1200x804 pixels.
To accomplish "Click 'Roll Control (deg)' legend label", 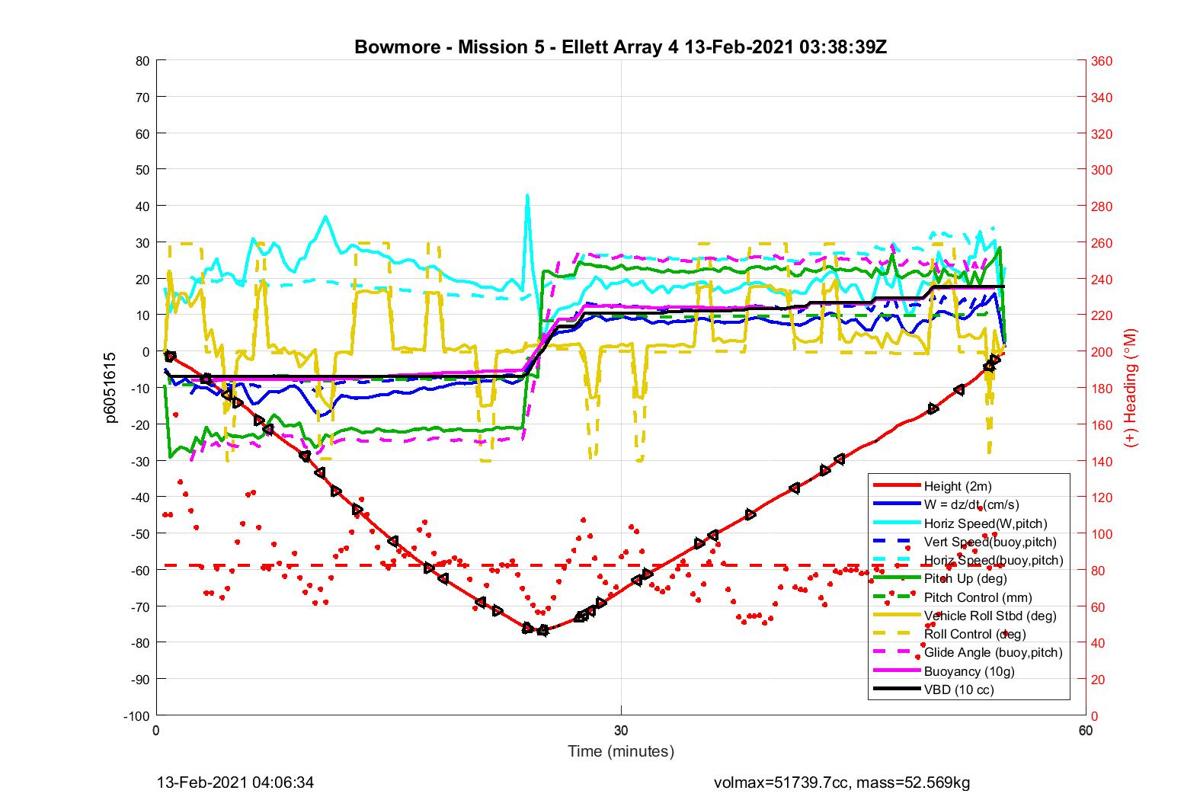I will point(976,634).
